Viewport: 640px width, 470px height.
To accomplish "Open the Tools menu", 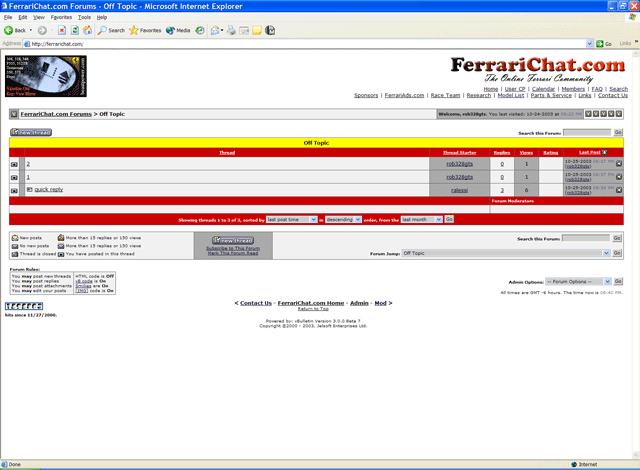I will pyautogui.click(x=84, y=17).
